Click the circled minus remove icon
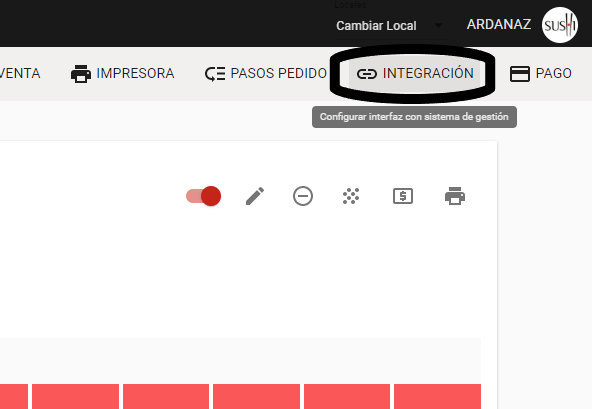 pos(303,196)
